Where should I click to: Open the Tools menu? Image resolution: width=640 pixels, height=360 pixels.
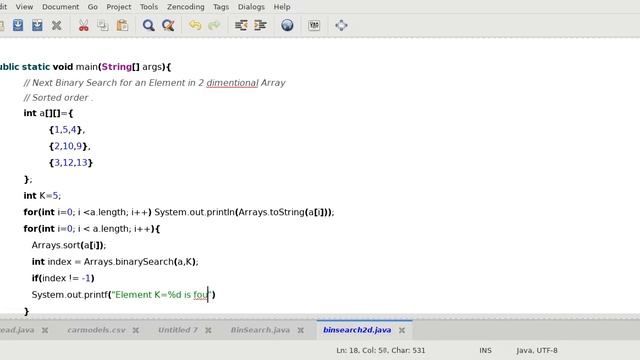(x=149, y=7)
